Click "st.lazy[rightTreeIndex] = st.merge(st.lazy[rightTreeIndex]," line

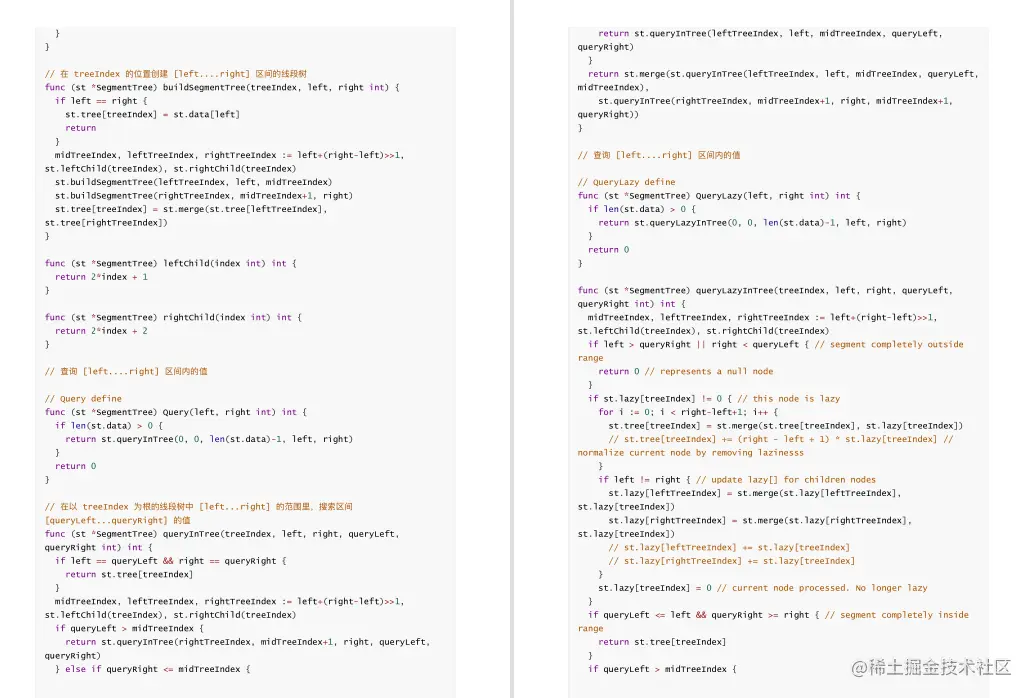coord(760,520)
